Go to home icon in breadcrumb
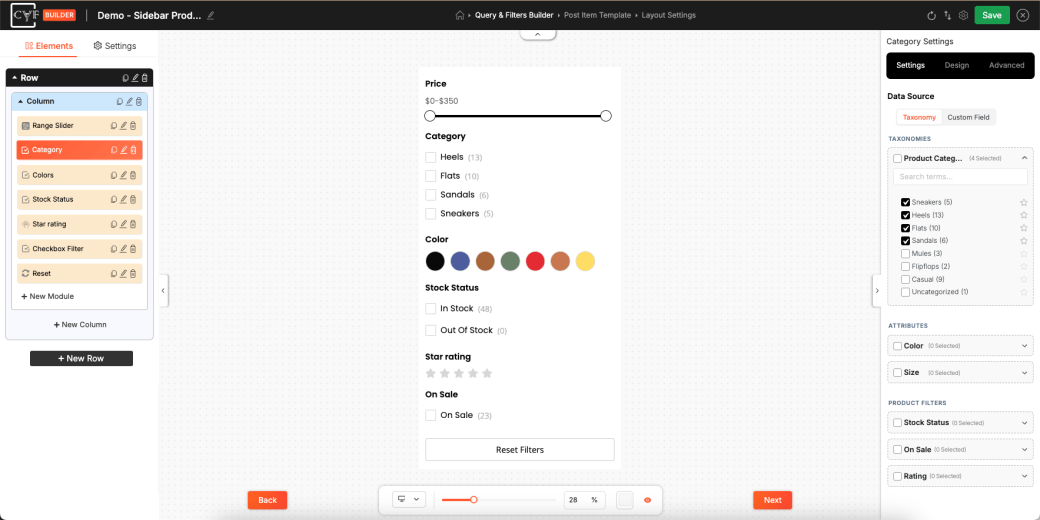The height and width of the screenshot is (520, 1040). (460, 15)
